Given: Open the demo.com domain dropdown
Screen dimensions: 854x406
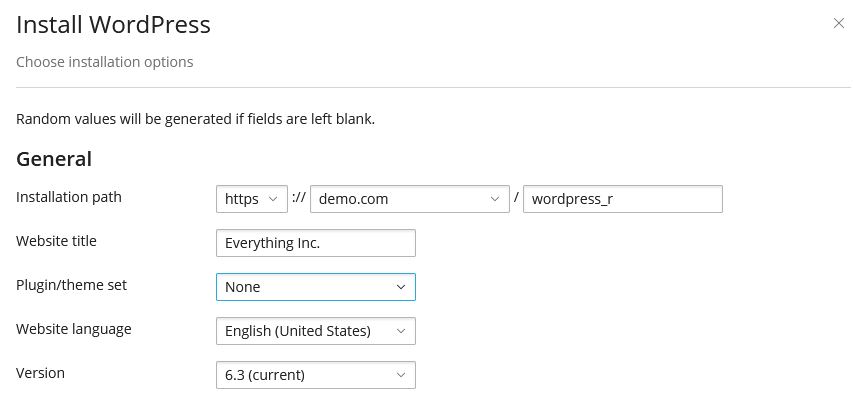Looking at the screenshot, I should click(x=410, y=199).
